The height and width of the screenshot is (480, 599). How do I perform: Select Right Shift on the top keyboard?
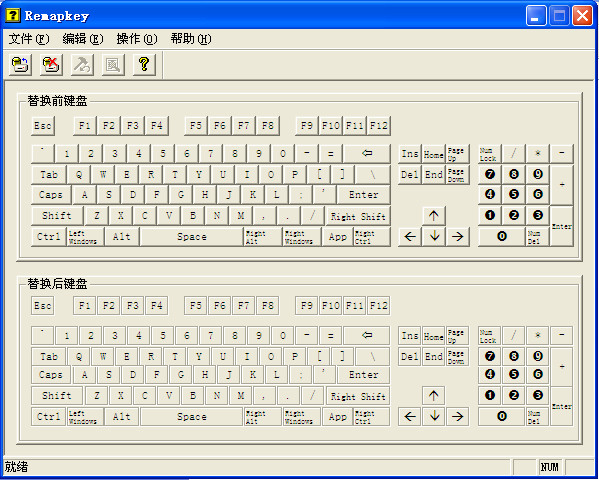pos(358,216)
